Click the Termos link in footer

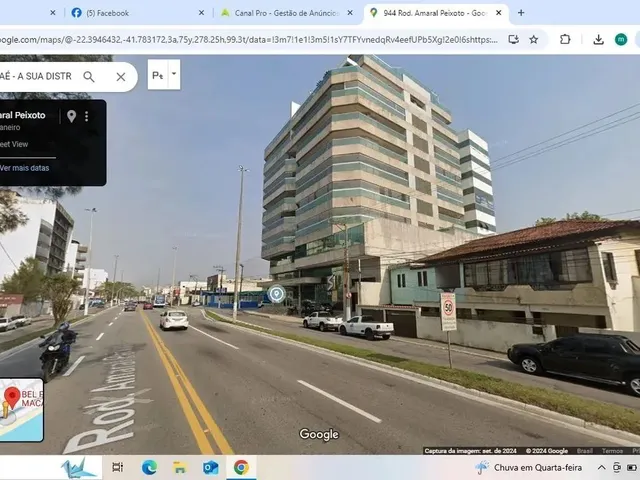[x=612, y=451]
